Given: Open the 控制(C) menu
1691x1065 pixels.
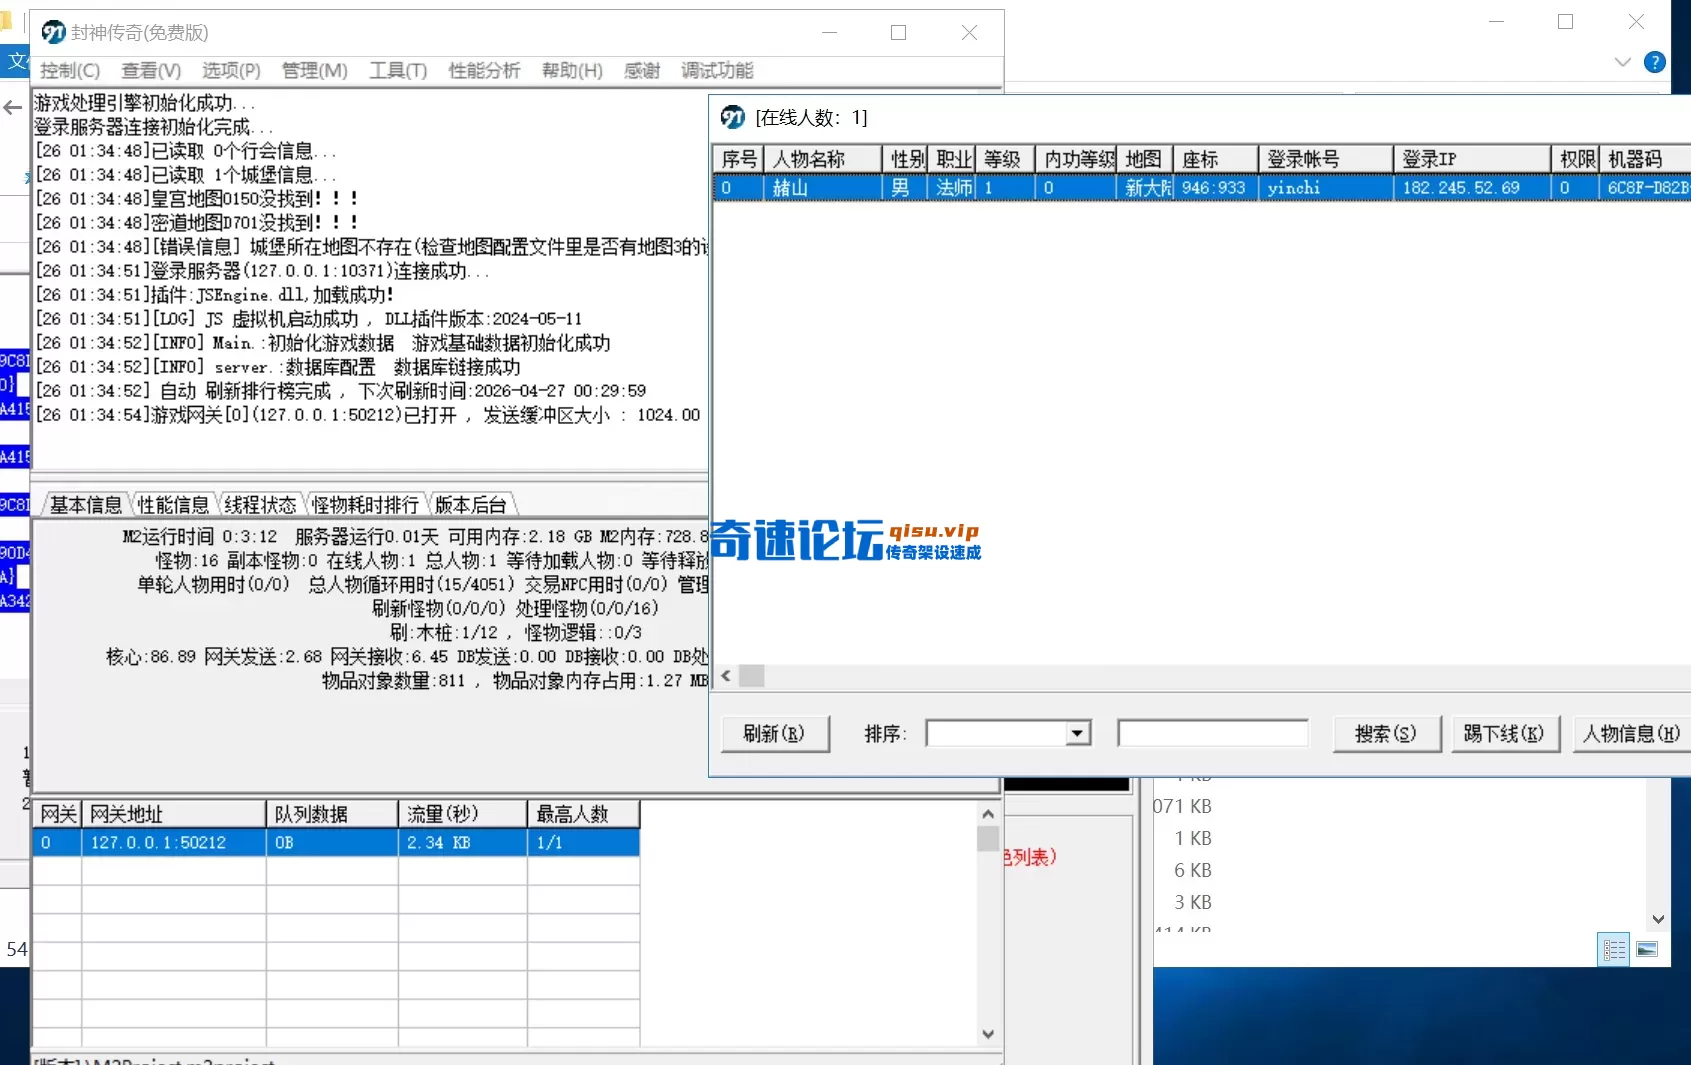Looking at the screenshot, I should click(x=69, y=71).
